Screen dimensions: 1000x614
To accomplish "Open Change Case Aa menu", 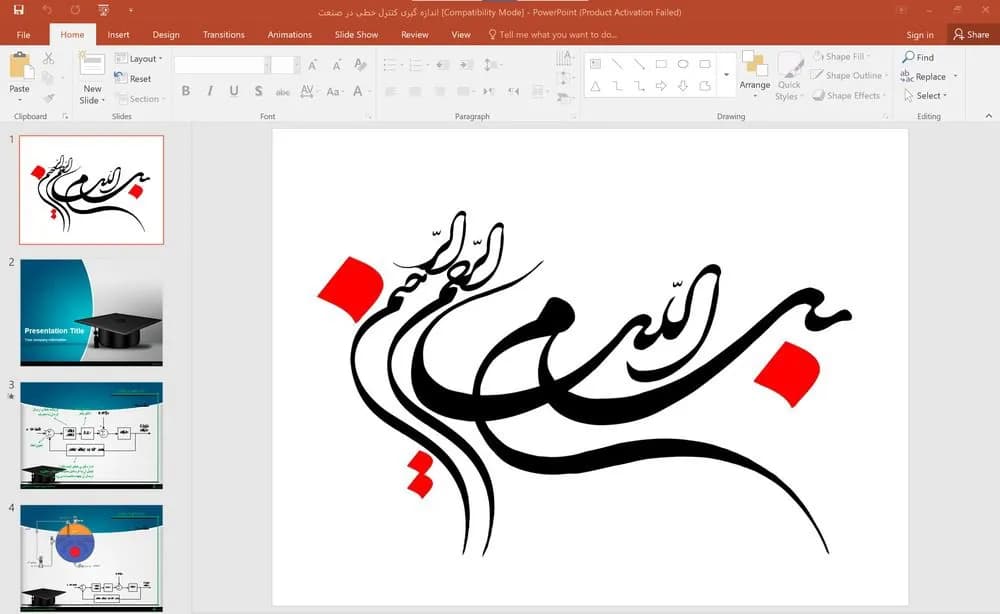I will (334, 92).
